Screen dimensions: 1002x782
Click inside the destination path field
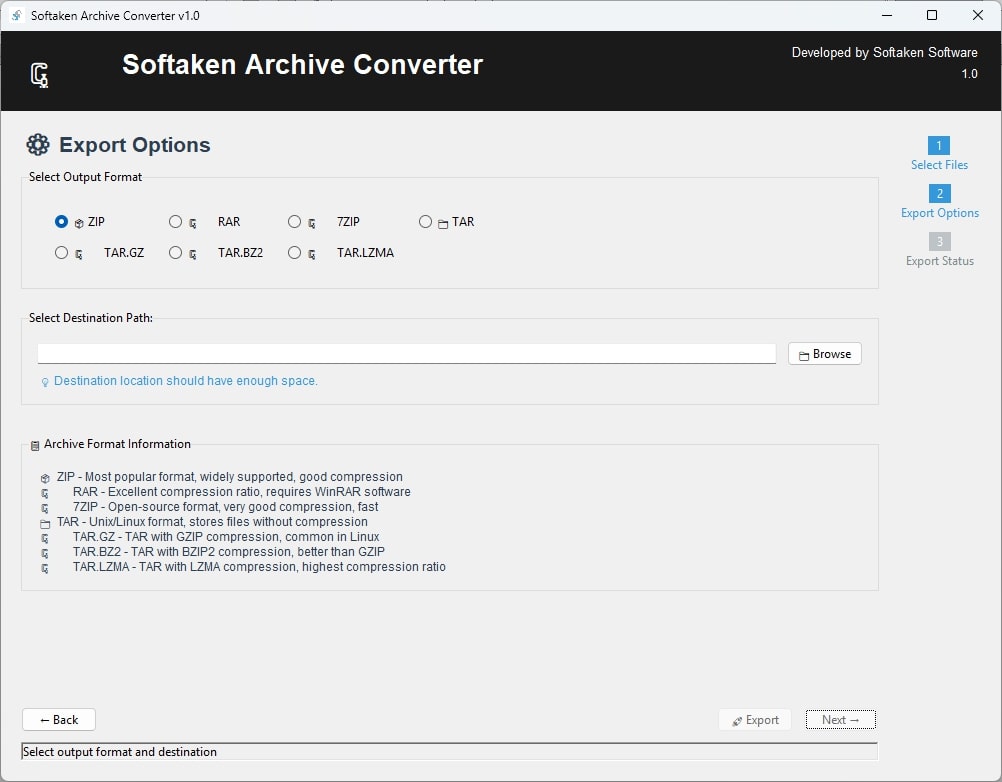[405, 353]
